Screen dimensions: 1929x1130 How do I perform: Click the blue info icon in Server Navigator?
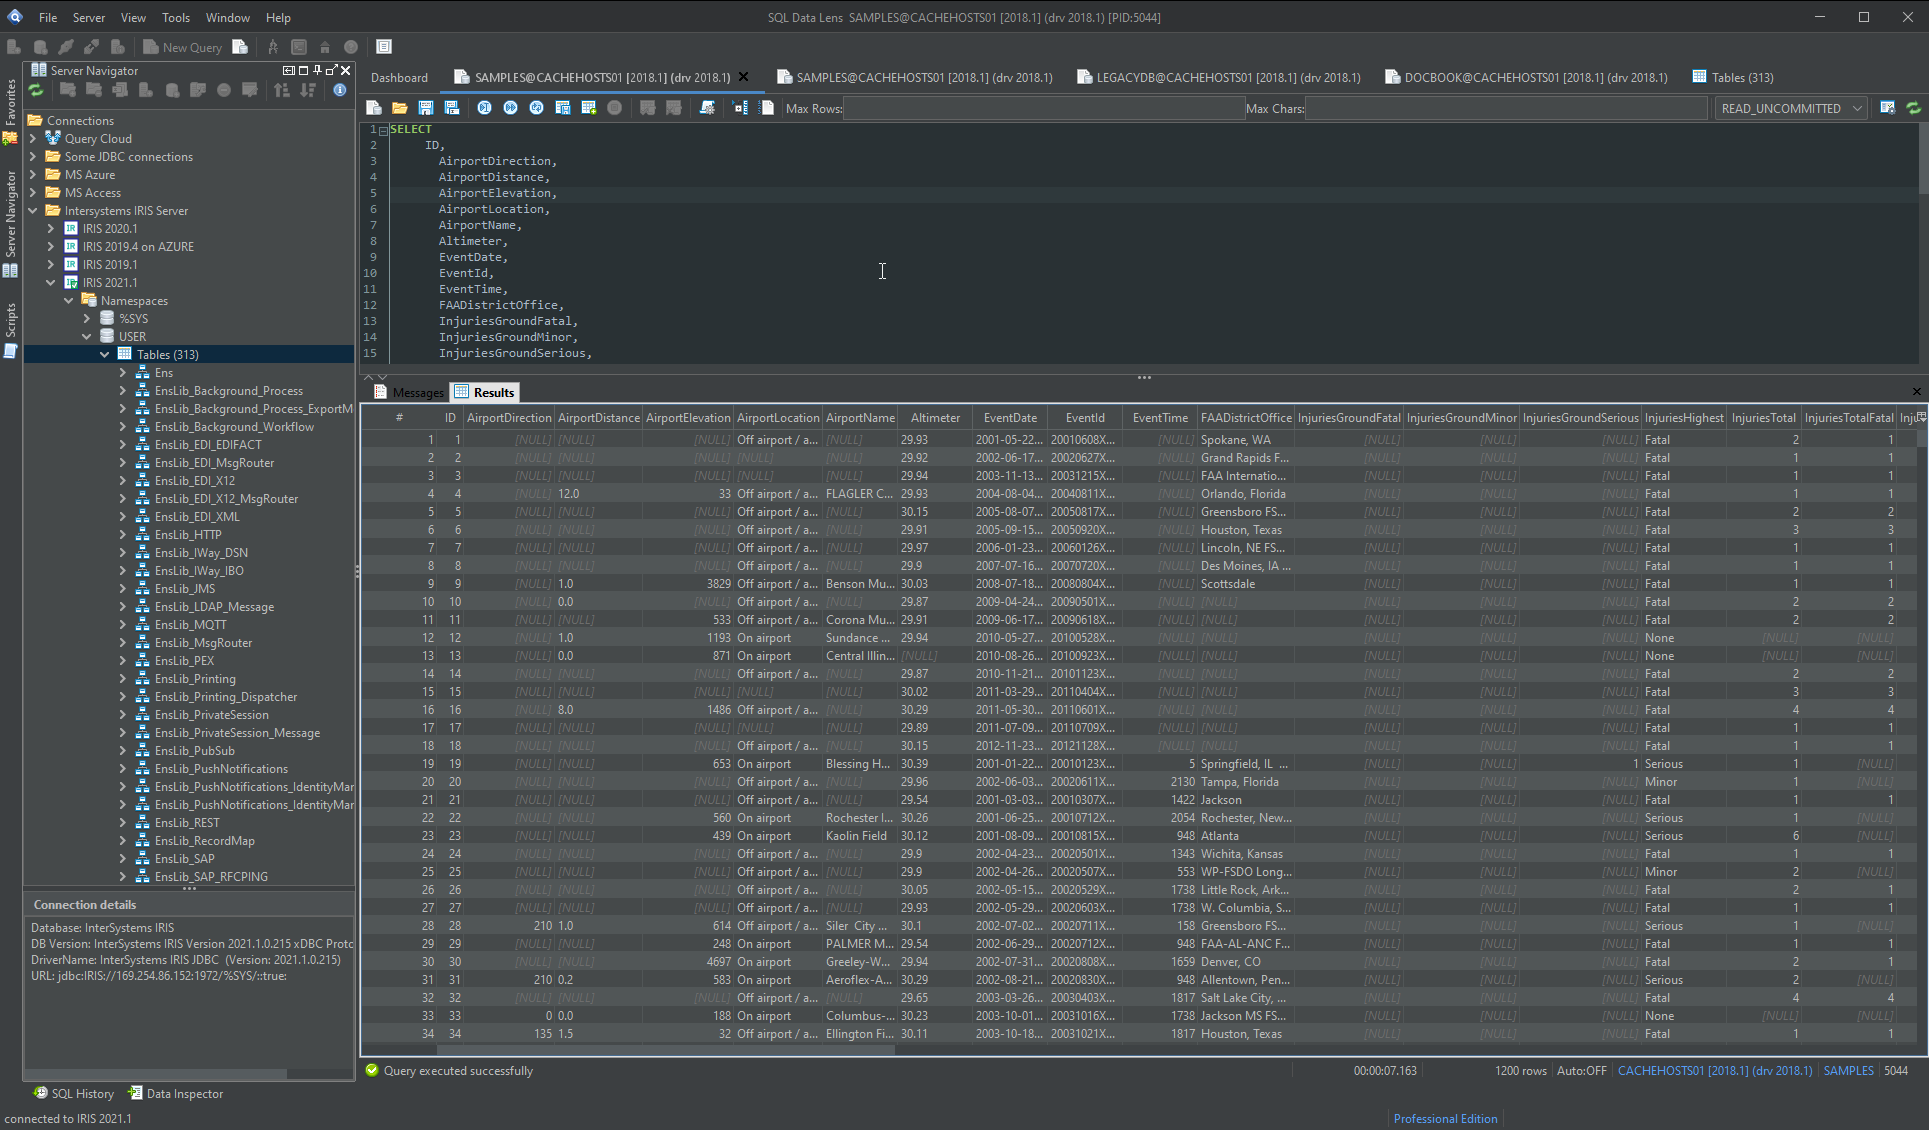point(340,90)
